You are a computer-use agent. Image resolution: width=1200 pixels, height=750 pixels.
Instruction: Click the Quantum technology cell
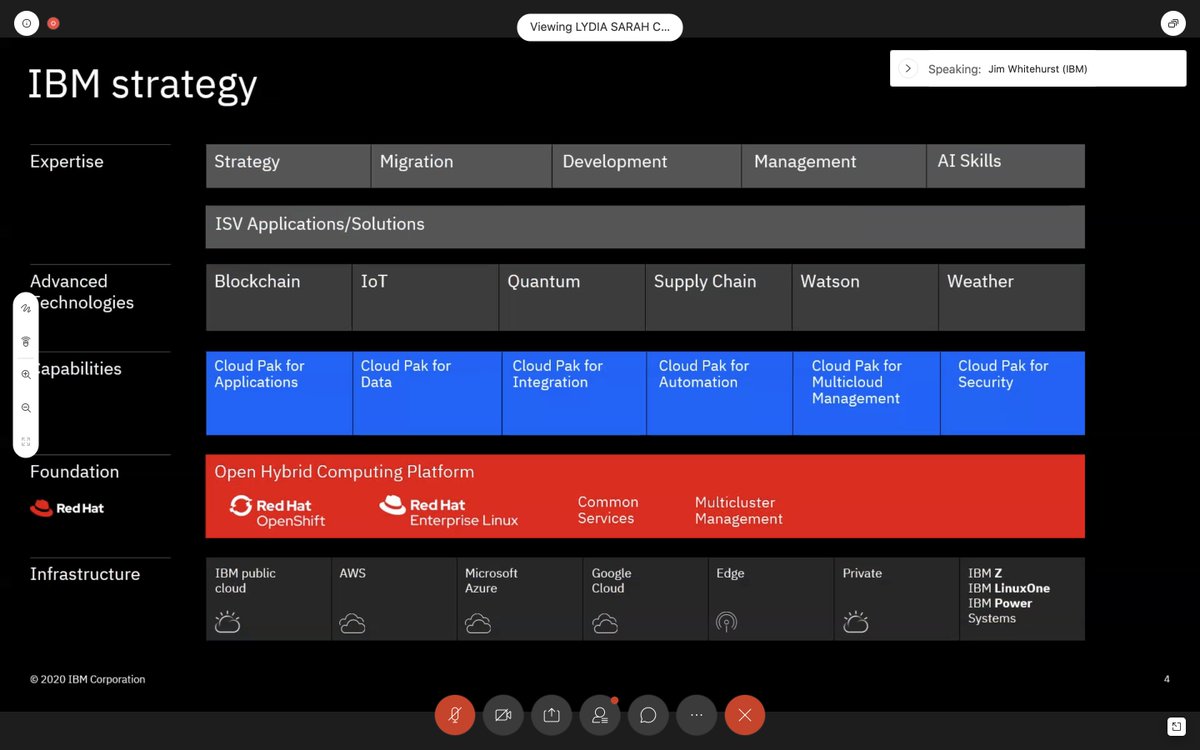pos(572,297)
